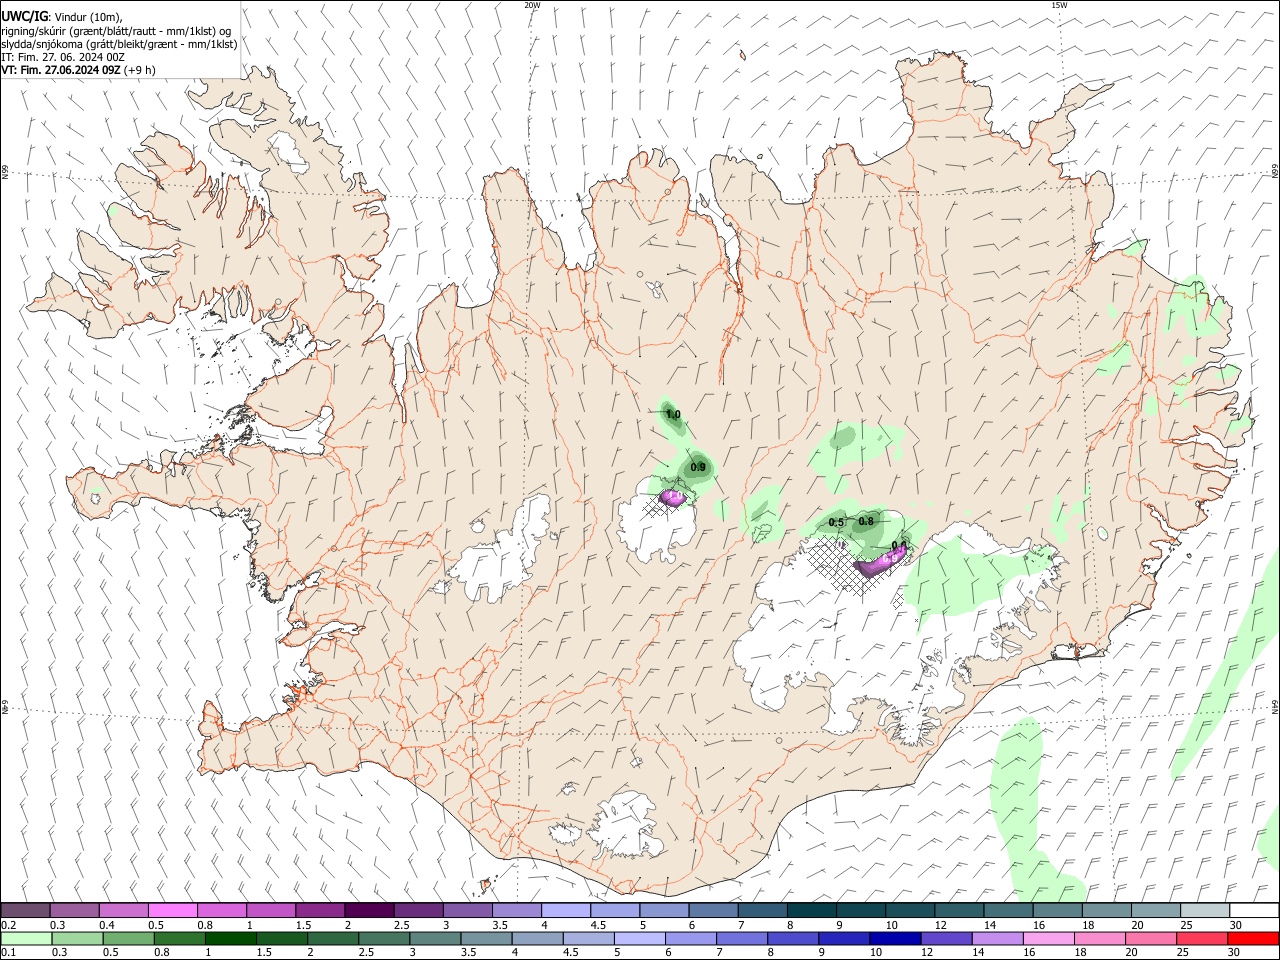
Task: Click the '20W' longitude label
Action: click(x=532, y=5)
